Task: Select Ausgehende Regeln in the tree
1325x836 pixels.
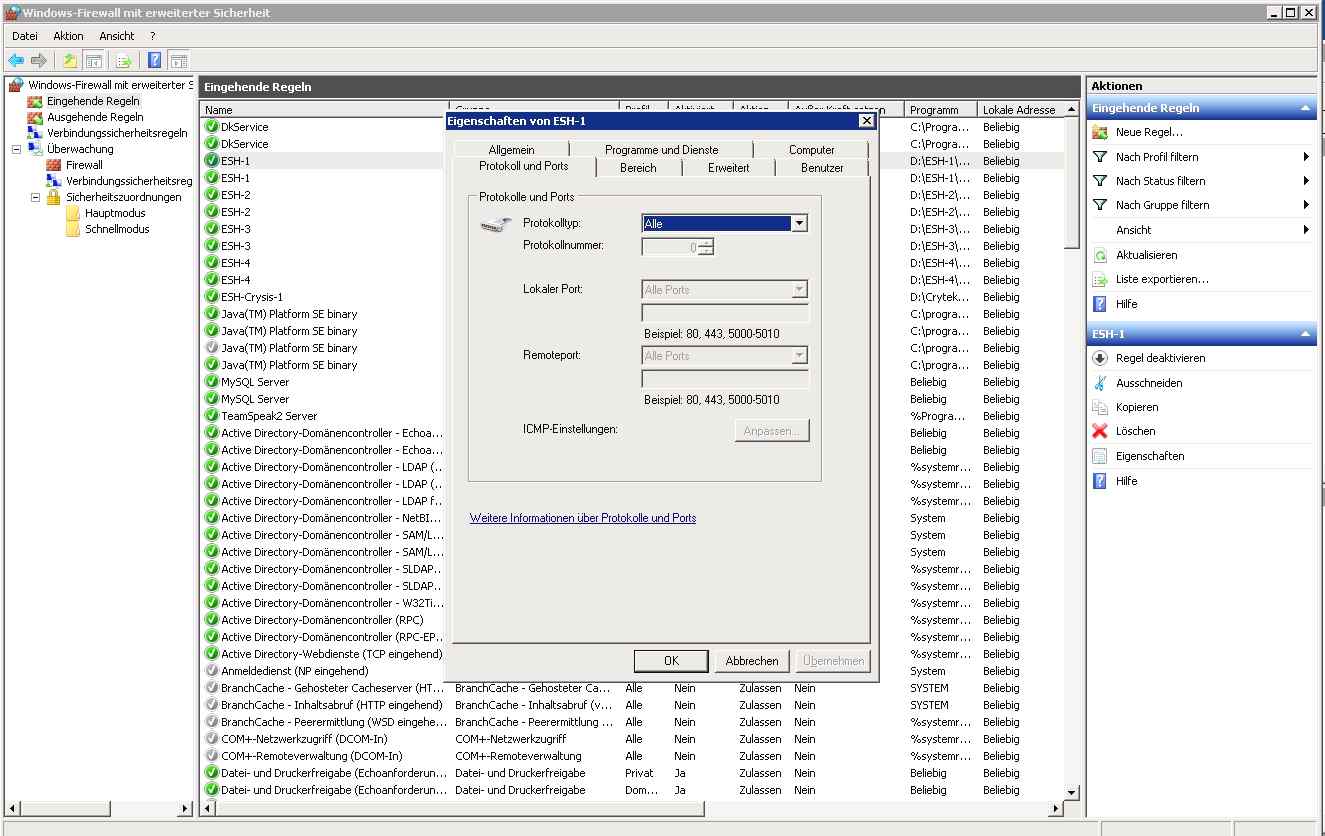Action: [95, 117]
